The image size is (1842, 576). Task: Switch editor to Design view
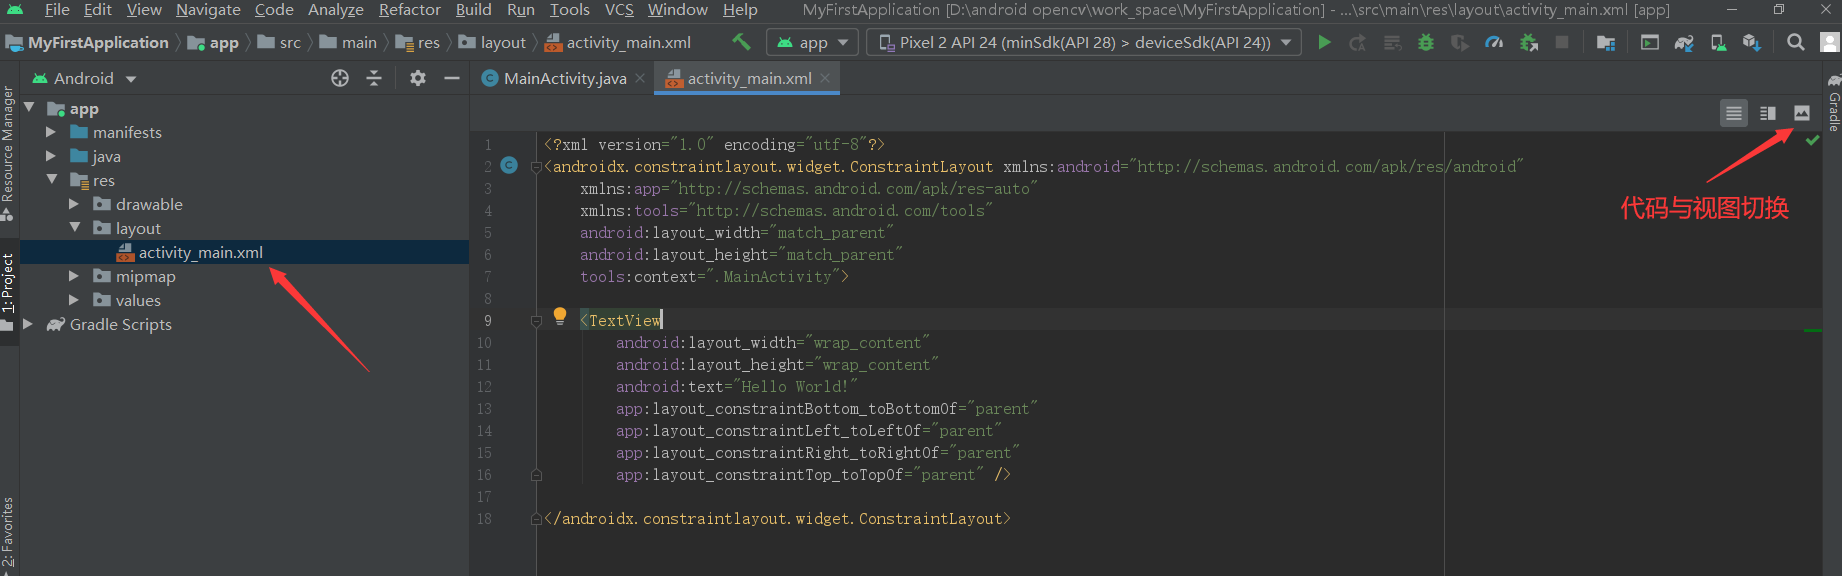point(1802,113)
